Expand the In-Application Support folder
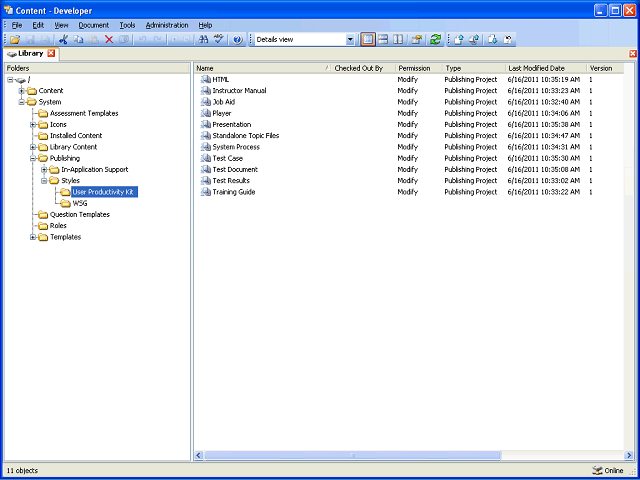 (x=44, y=169)
